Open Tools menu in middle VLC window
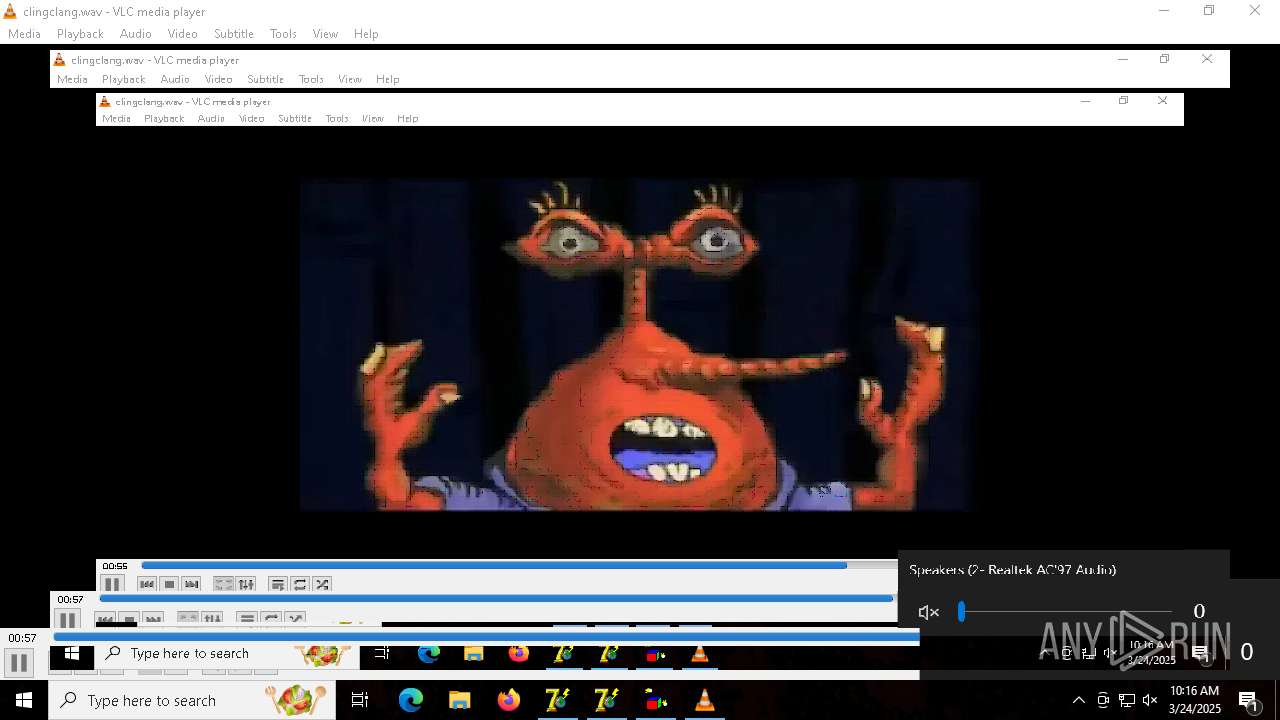 [311, 79]
